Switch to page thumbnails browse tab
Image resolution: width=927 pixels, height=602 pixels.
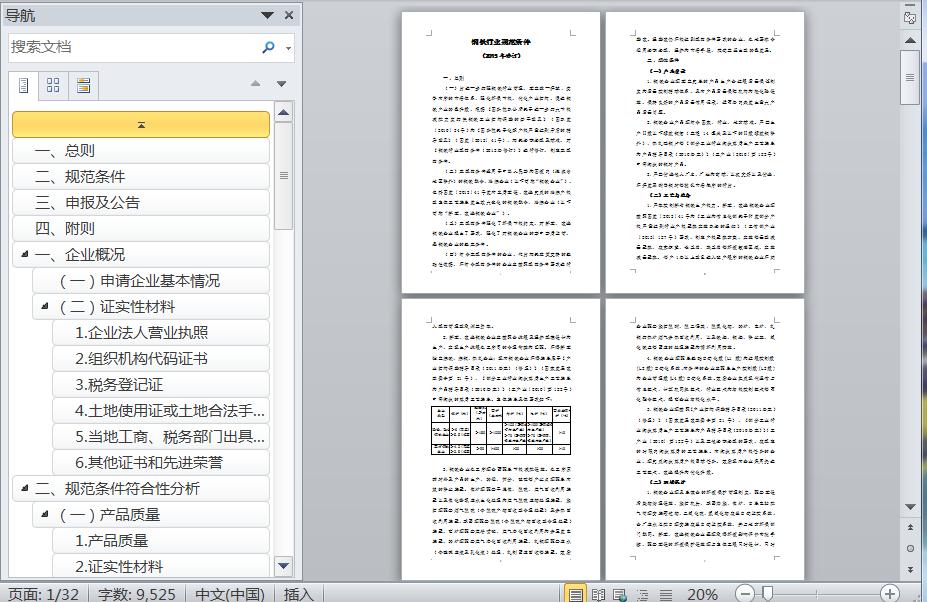pos(53,85)
